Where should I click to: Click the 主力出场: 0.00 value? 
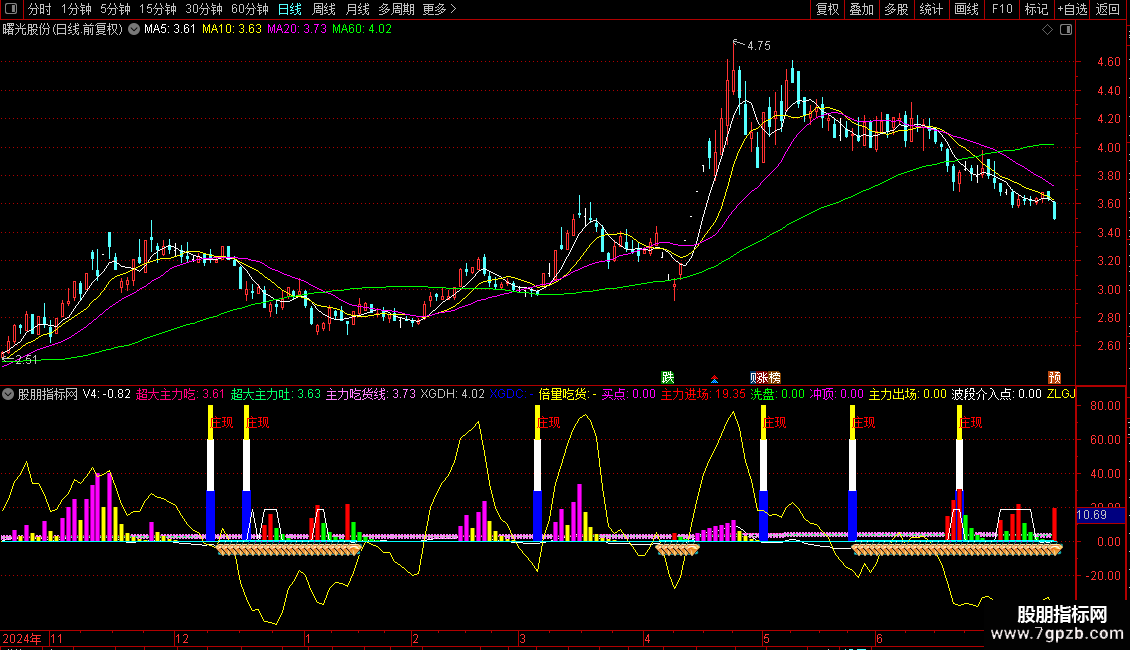tap(908, 394)
